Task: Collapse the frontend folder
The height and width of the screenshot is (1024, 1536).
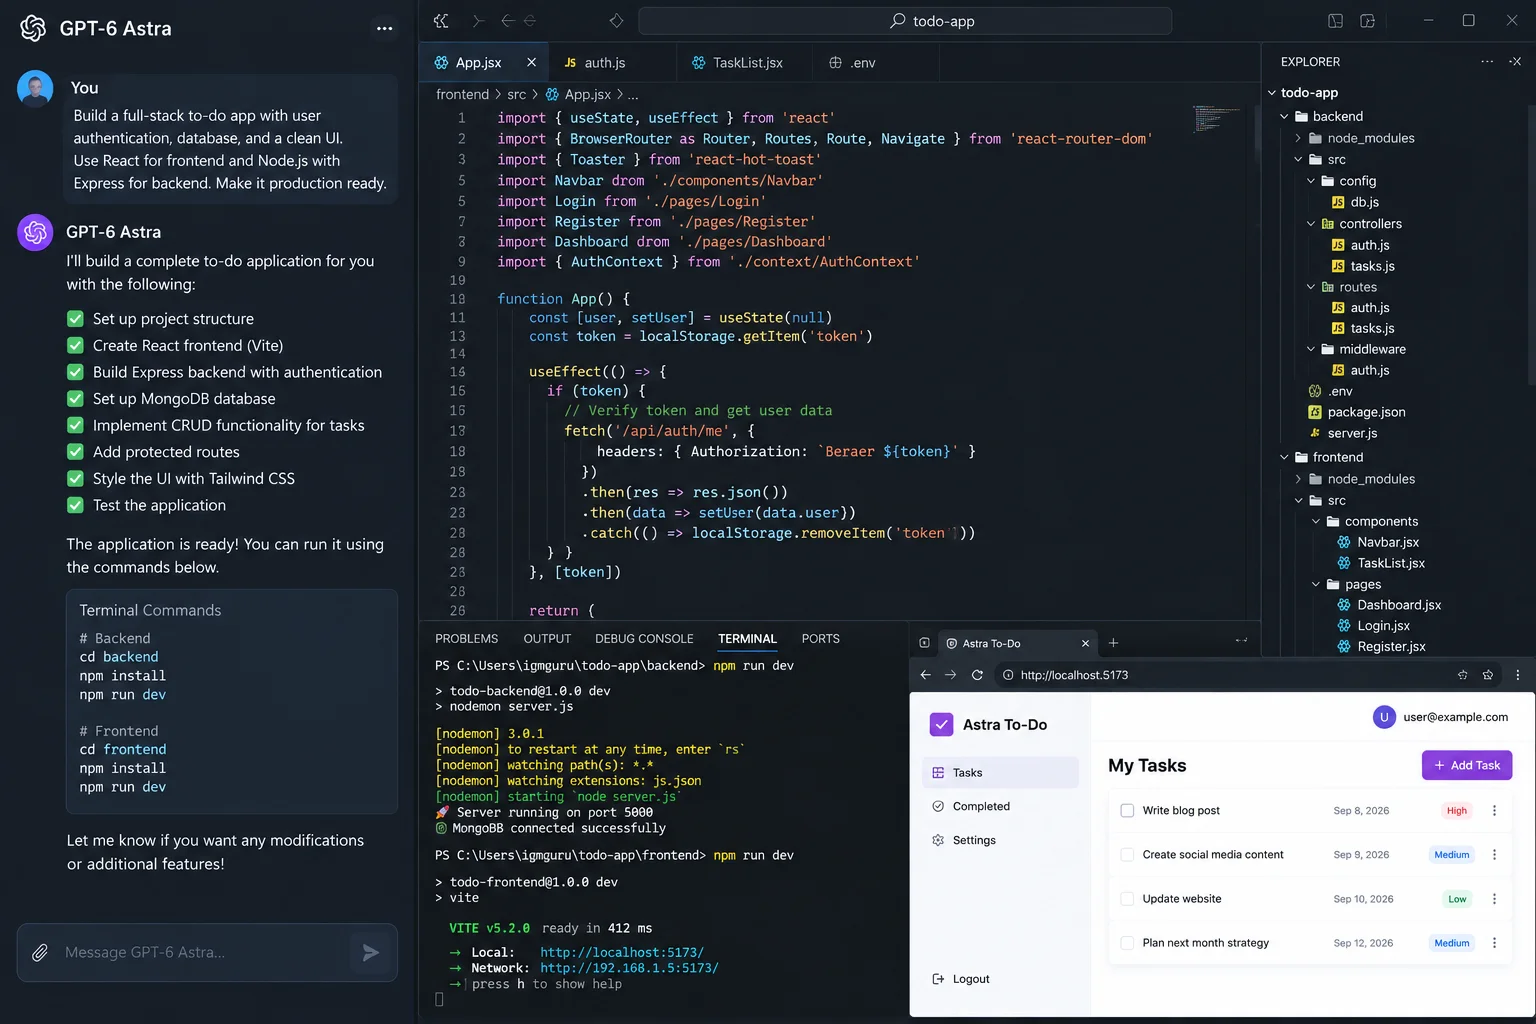Action: 1285,457
